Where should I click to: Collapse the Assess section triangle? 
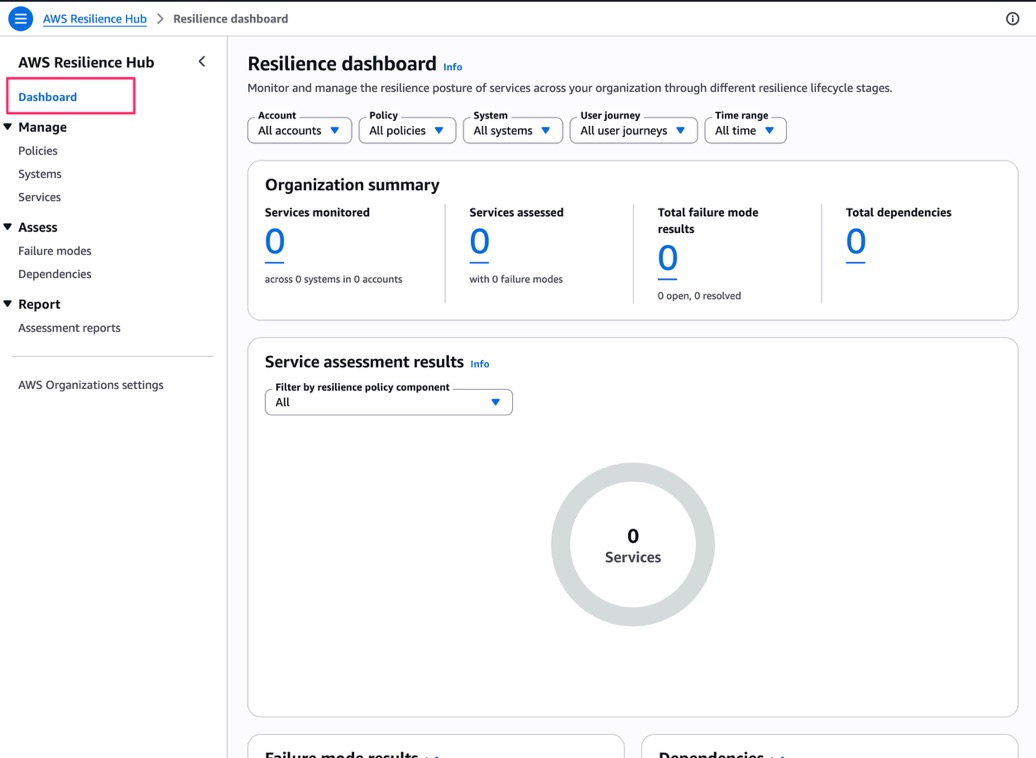pyautogui.click(x=8, y=227)
